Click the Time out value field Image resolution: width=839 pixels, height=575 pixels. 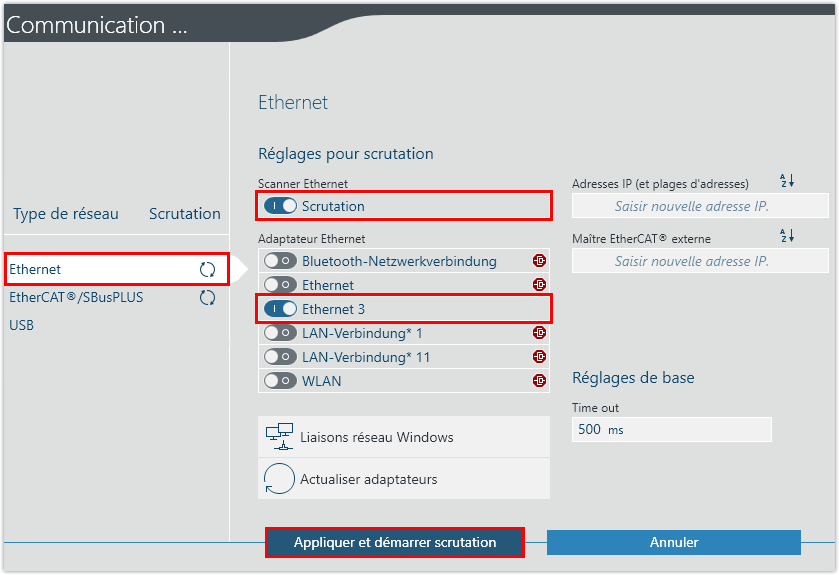tap(671, 429)
